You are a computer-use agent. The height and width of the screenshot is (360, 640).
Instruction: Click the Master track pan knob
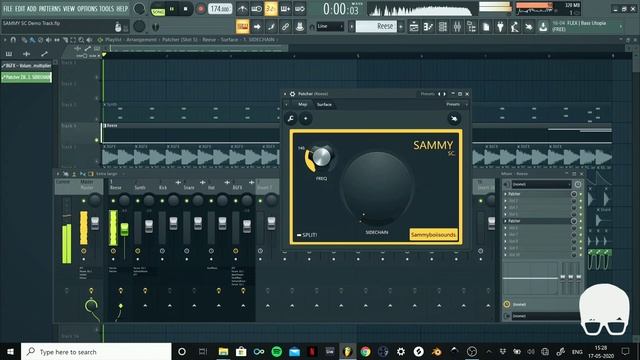pyautogui.click(x=95, y=200)
